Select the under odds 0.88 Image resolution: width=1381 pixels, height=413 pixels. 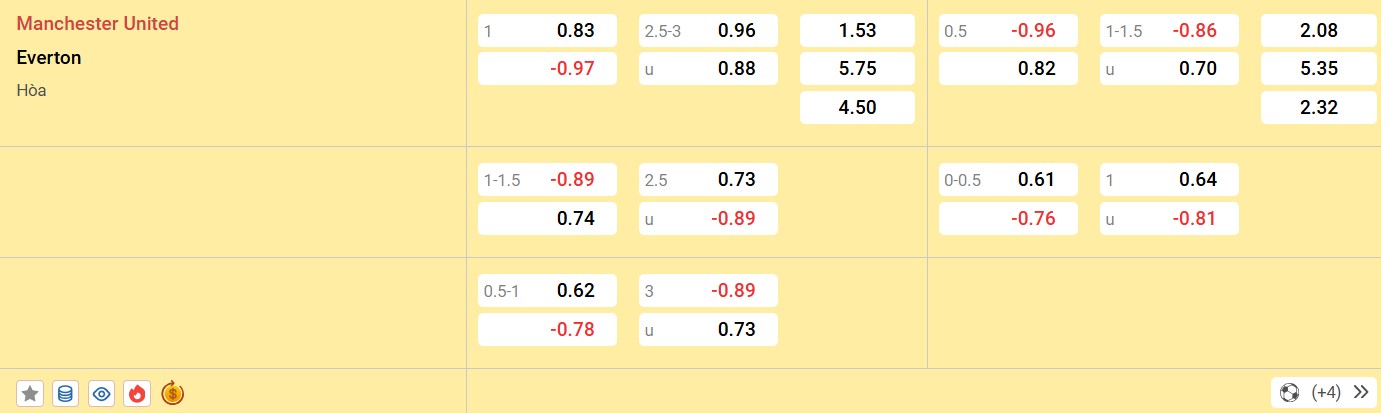point(708,69)
